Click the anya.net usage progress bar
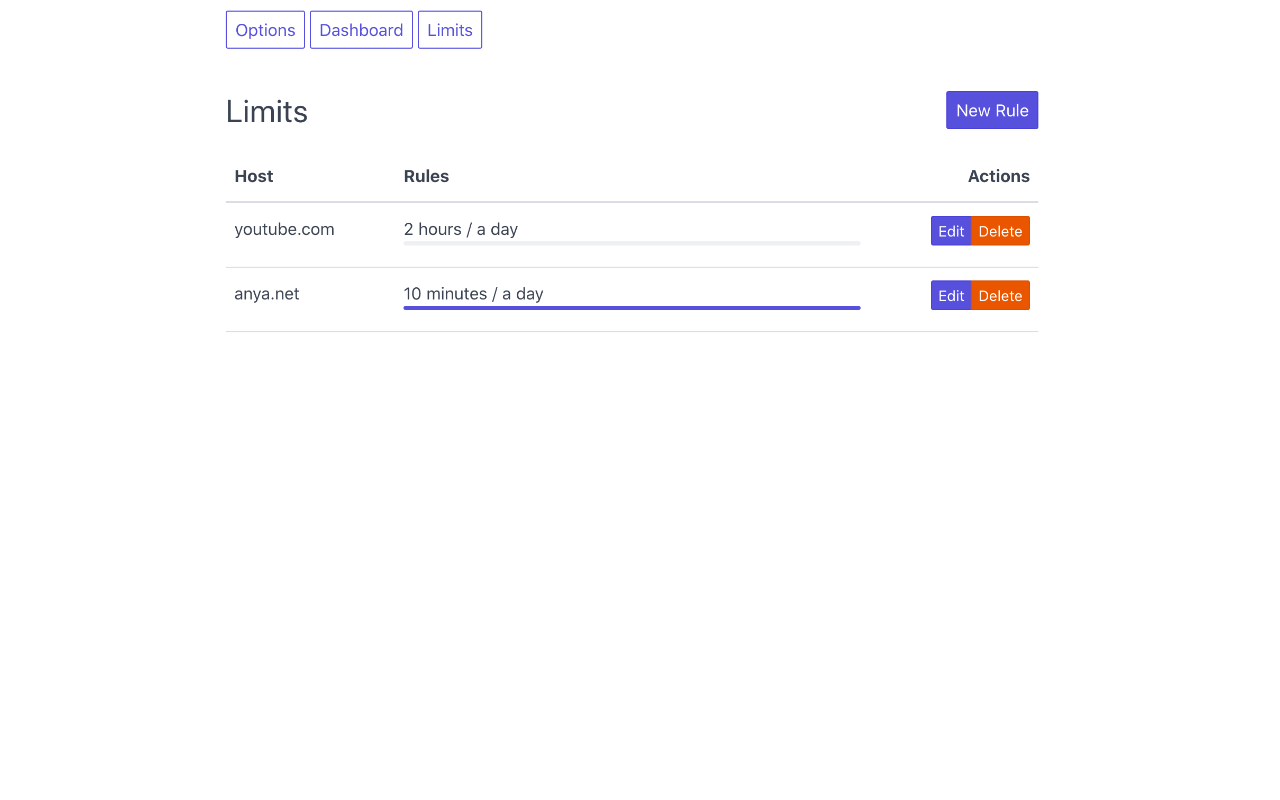The height and width of the screenshot is (800, 1280). click(x=632, y=308)
